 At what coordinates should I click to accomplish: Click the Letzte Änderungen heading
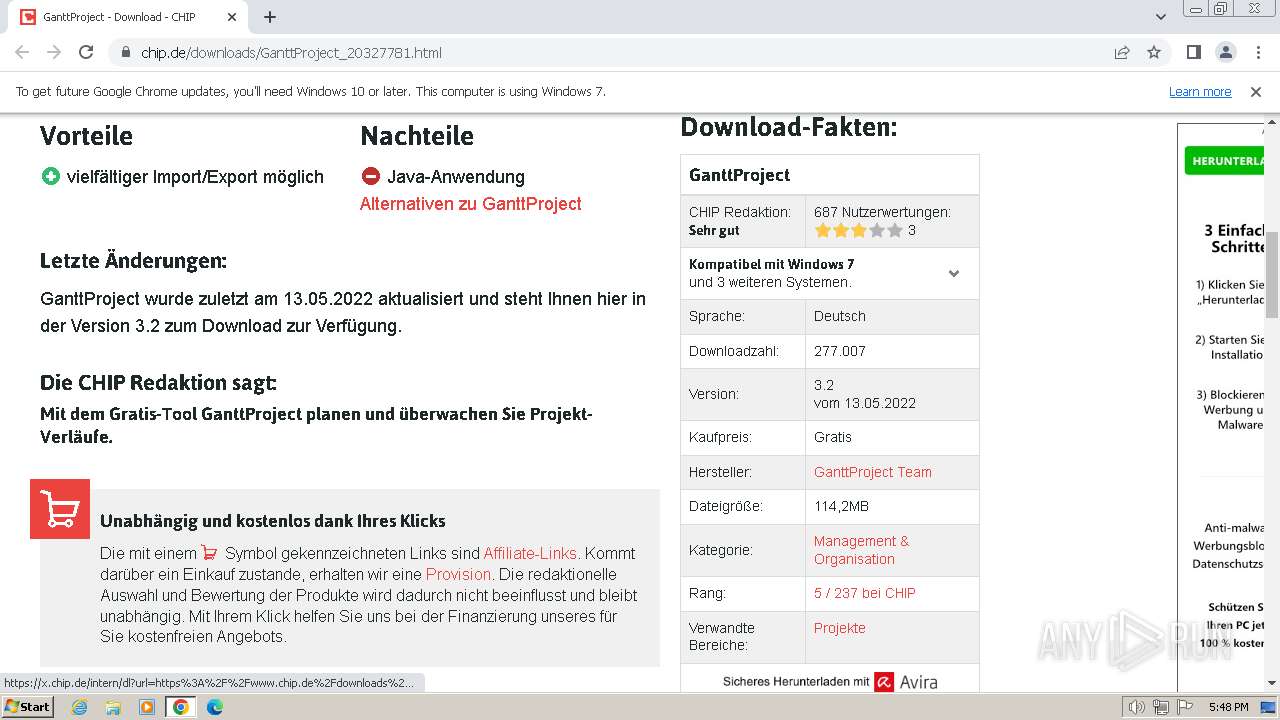click(x=133, y=261)
